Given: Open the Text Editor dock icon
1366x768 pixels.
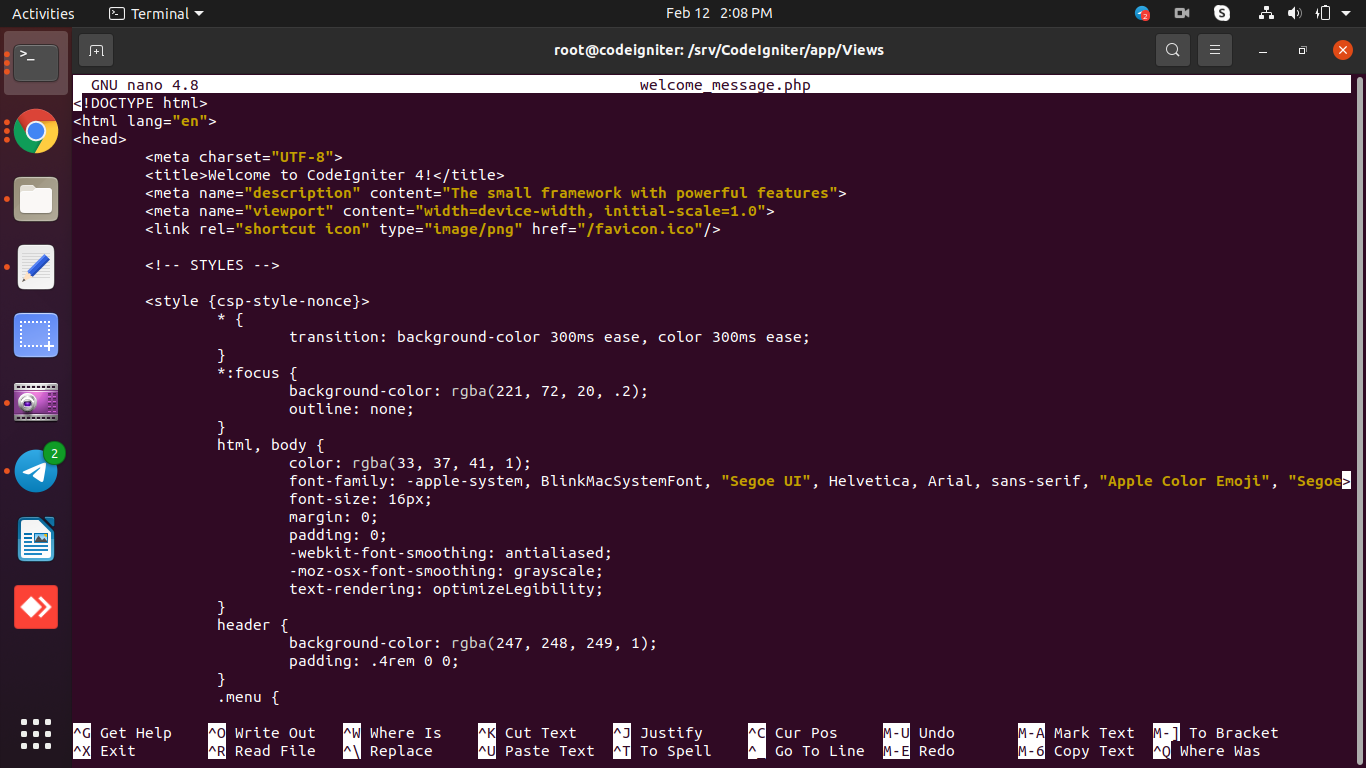Looking at the screenshot, I should pos(36,267).
